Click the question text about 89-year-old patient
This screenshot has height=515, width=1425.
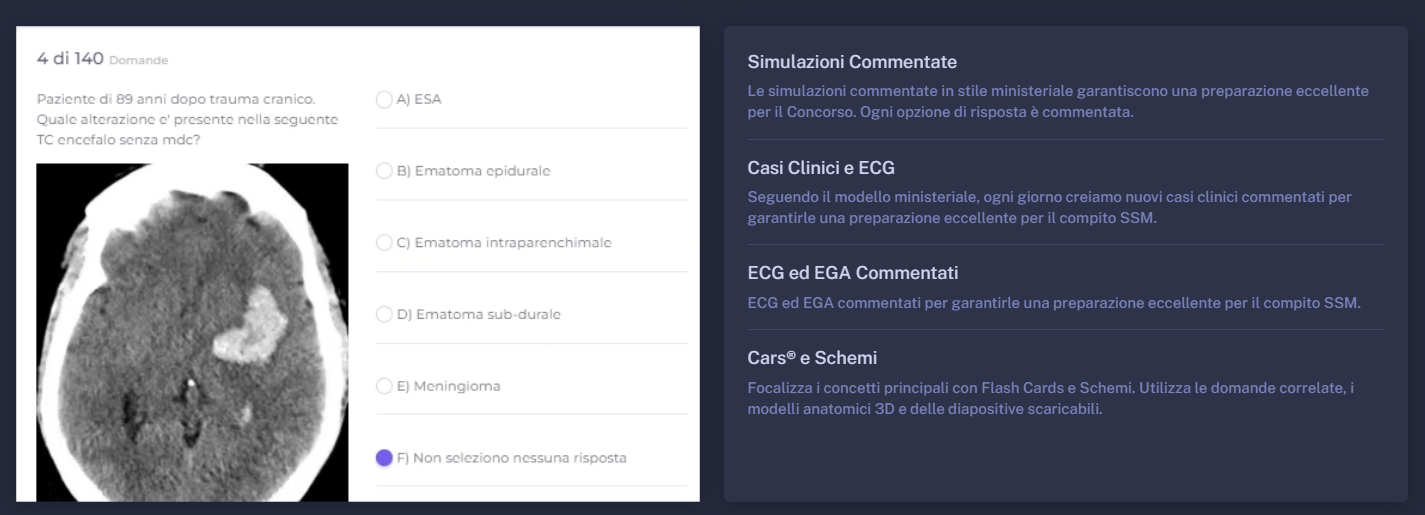(187, 119)
